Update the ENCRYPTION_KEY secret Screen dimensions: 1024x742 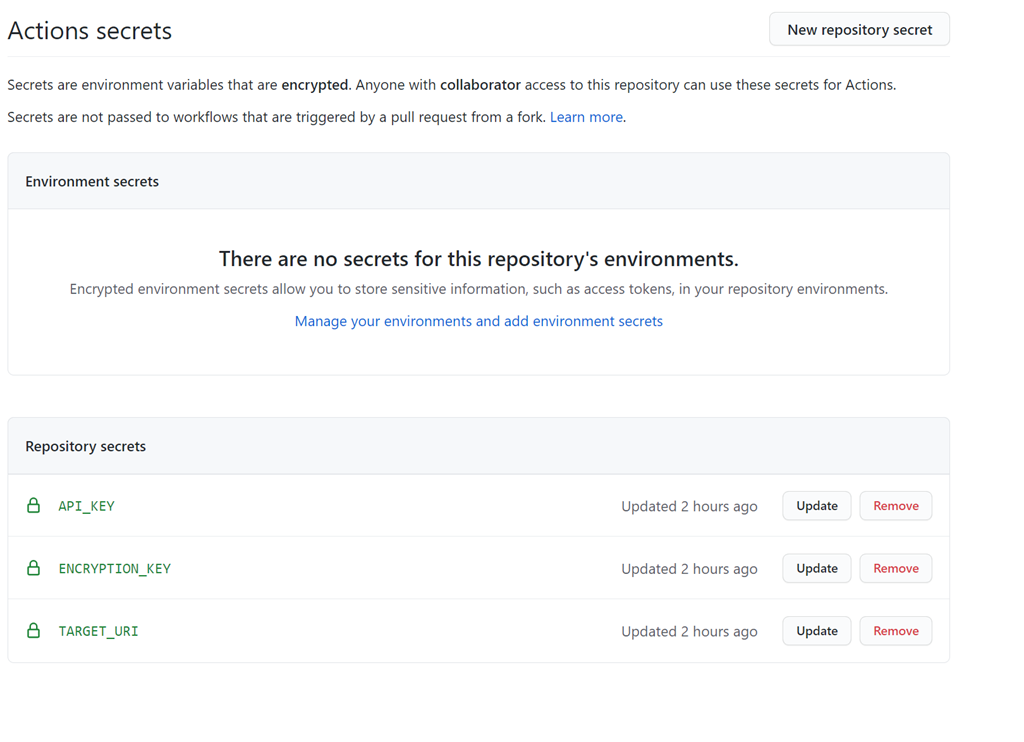click(x=816, y=568)
